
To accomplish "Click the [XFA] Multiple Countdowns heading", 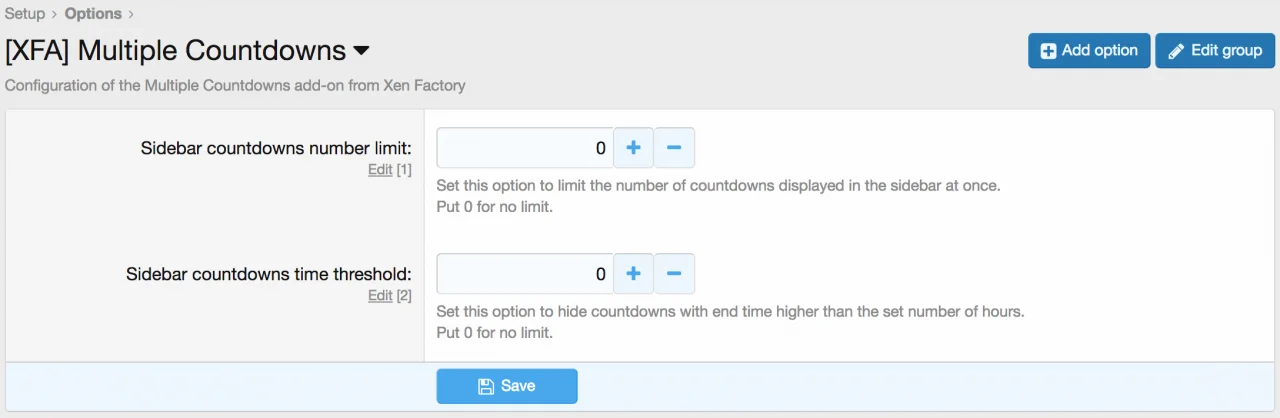I will pyautogui.click(x=175, y=50).
